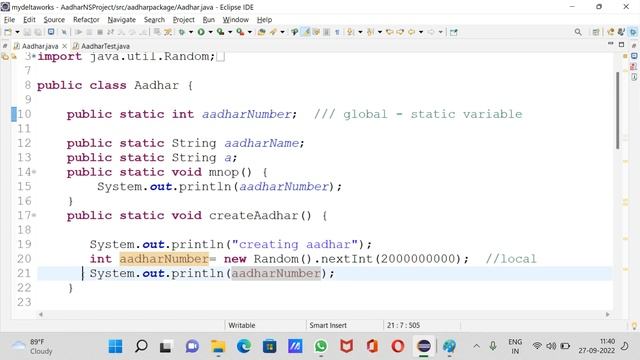Click the New file toolbar icon
Screen dimensions: 640x360
pyautogui.click(x=7, y=32)
